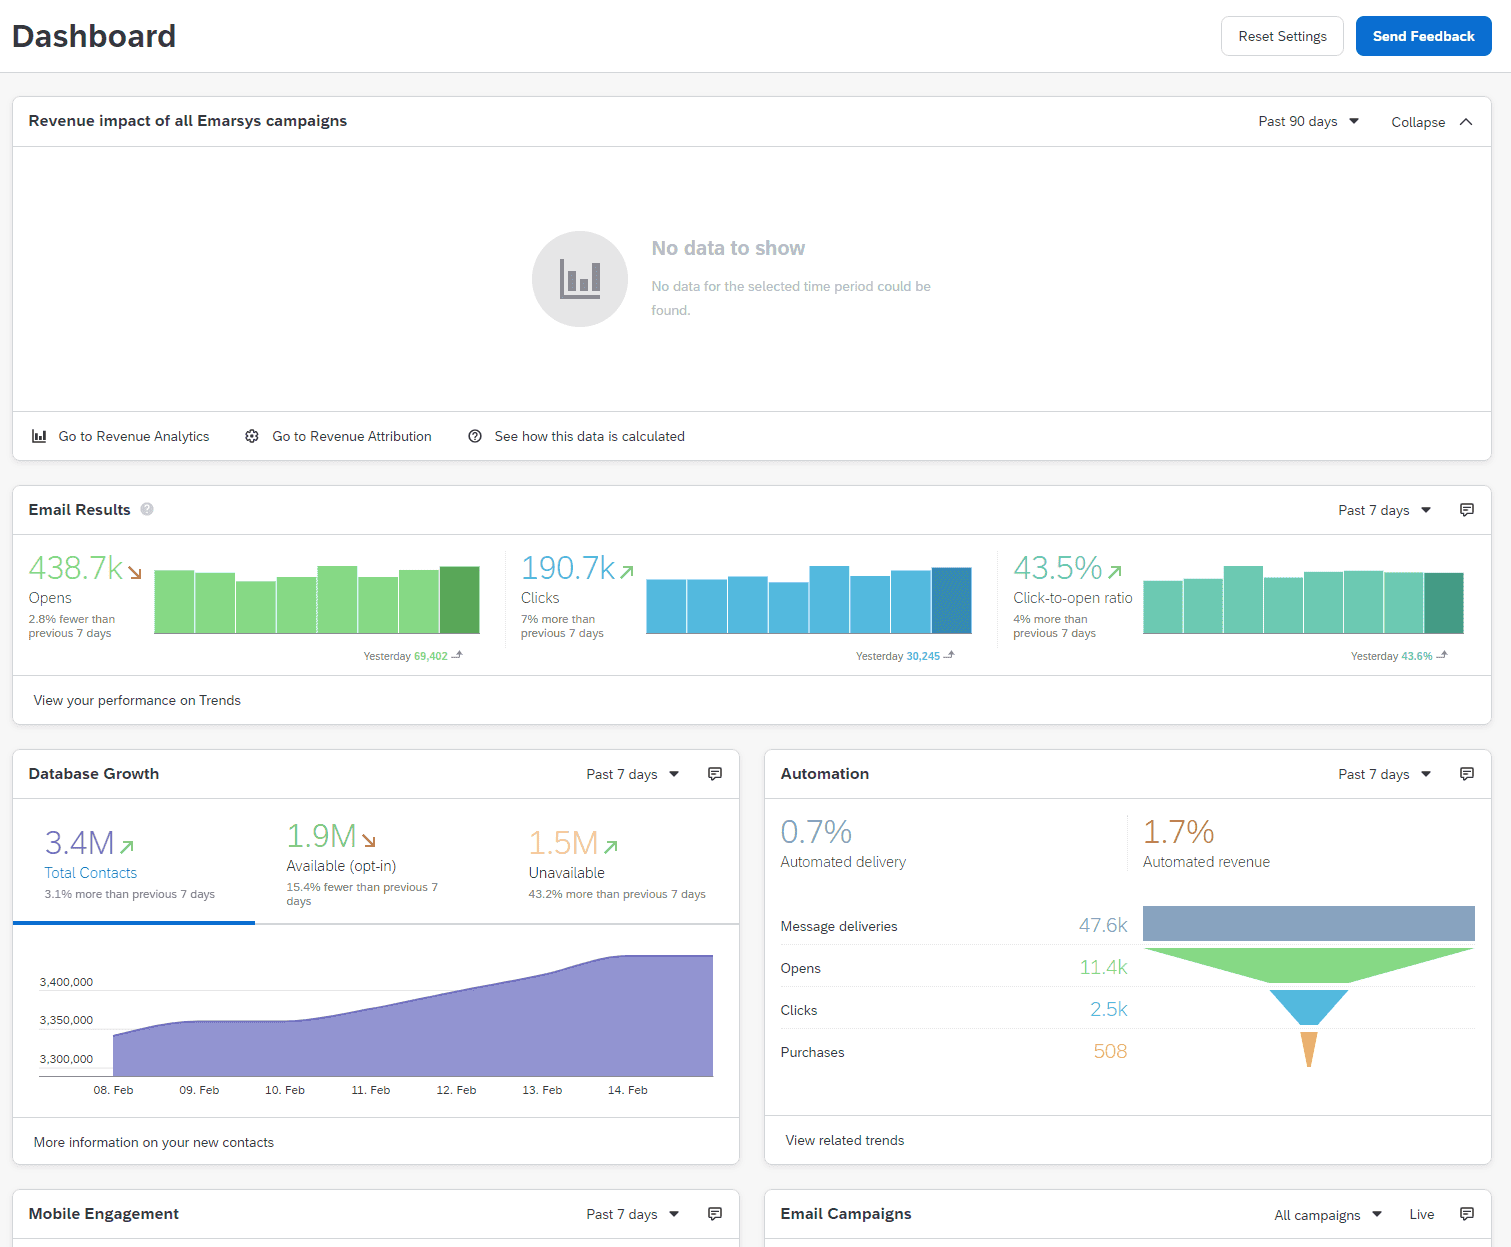This screenshot has height=1247, width=1511.
Task: Click the gear icon beside Go to Revenue Attribution
Action: [252, 436]
